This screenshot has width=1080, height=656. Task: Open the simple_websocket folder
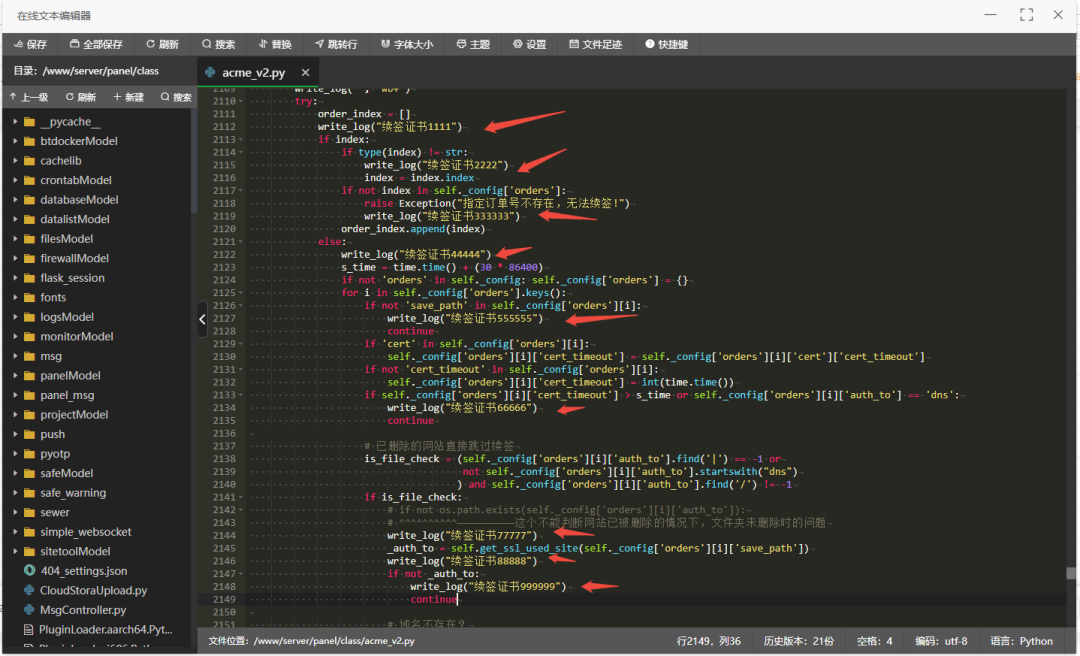click(x=85, y=532)
